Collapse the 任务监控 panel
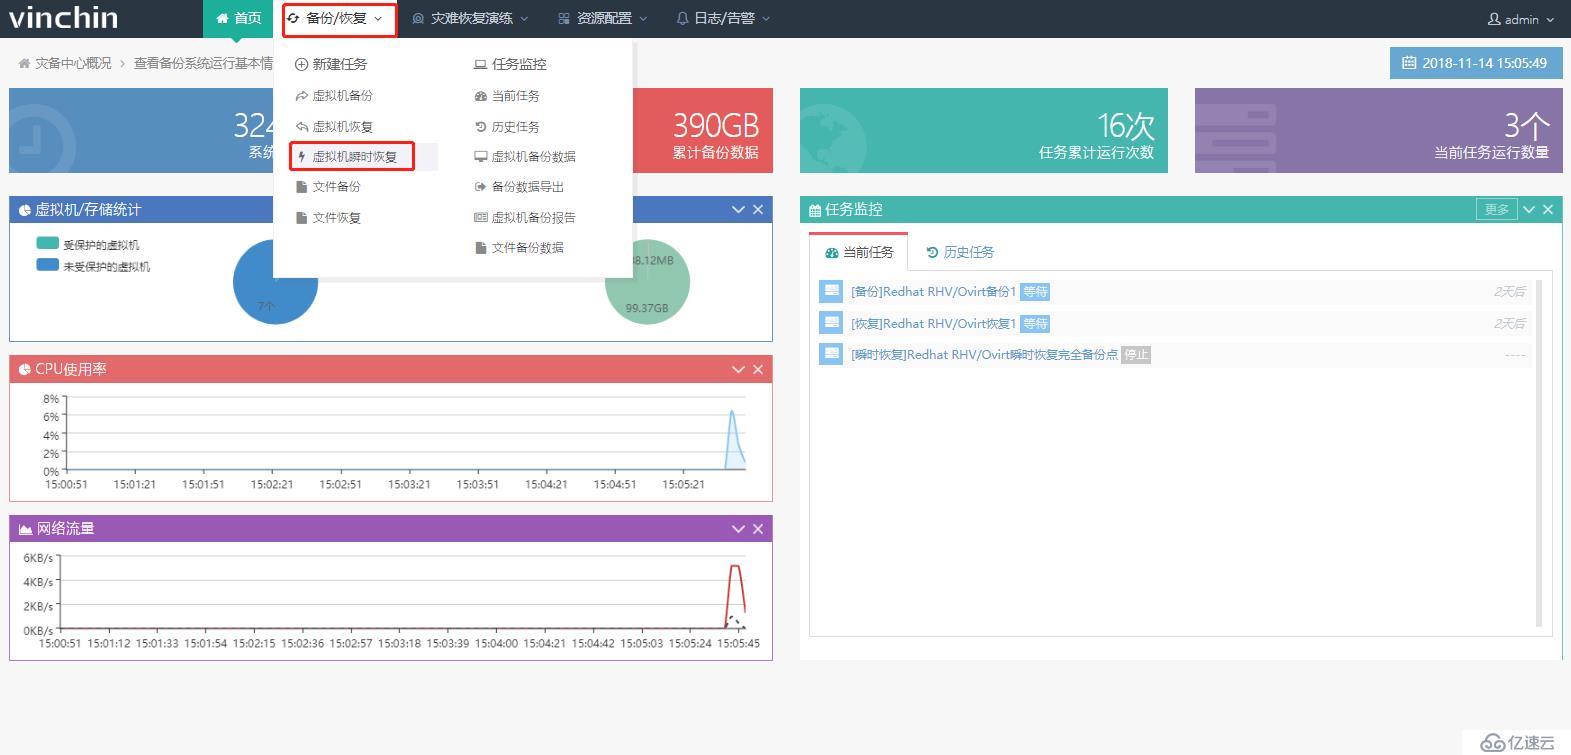Screen dimensions: 1571x755 1529,209
